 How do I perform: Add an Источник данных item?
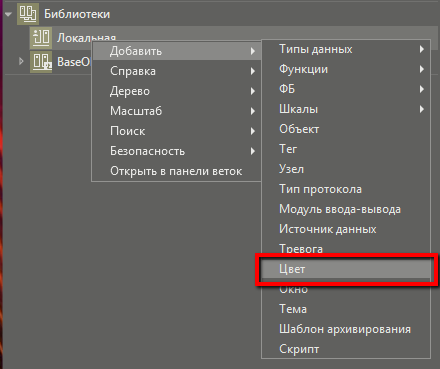(x=346, y=229)
